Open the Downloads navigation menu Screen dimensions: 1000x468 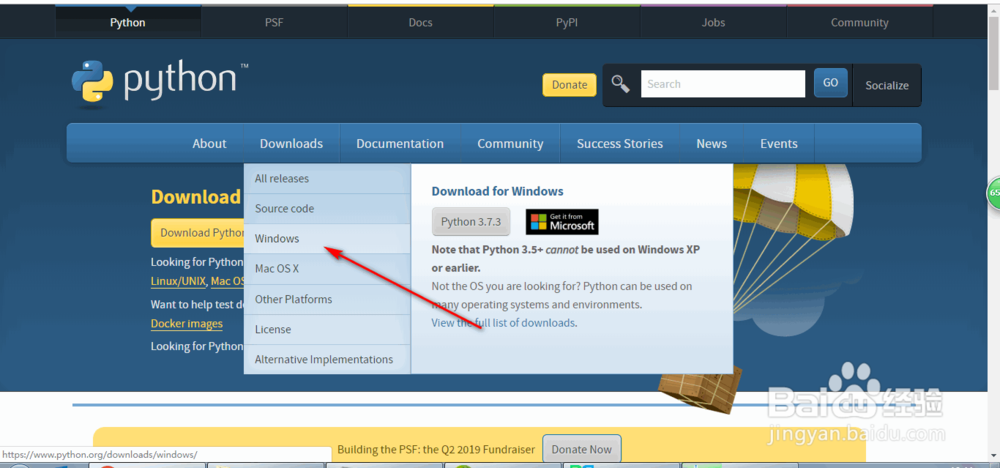point(291,143)
